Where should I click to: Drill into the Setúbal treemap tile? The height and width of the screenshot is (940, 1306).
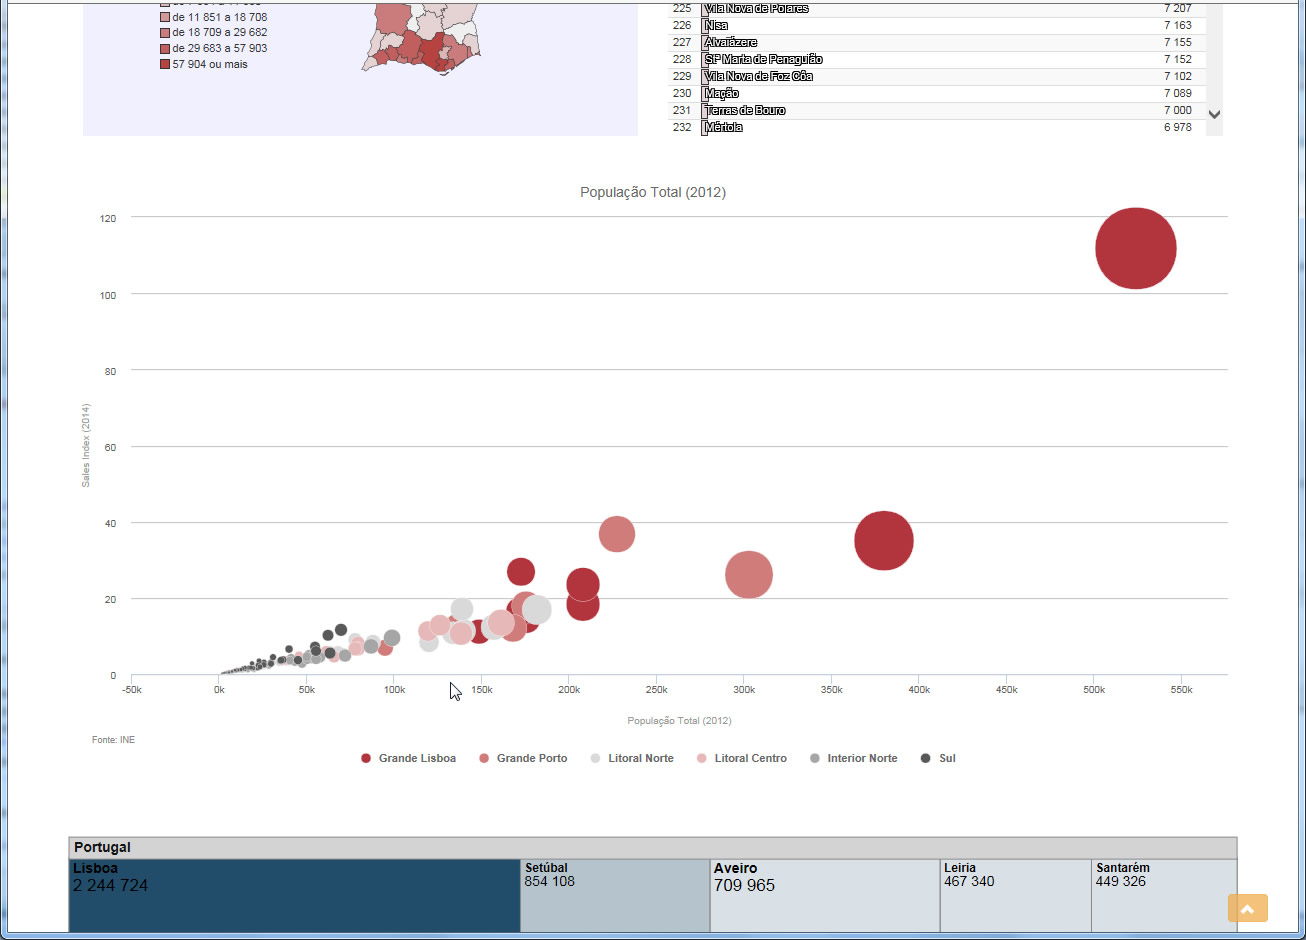click(x=614, y=895)
